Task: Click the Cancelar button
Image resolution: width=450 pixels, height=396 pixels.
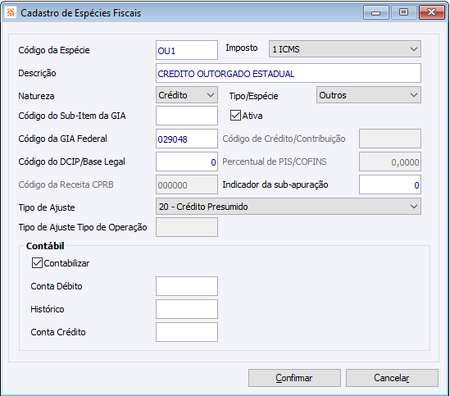Action: click(x=392, y=378)
